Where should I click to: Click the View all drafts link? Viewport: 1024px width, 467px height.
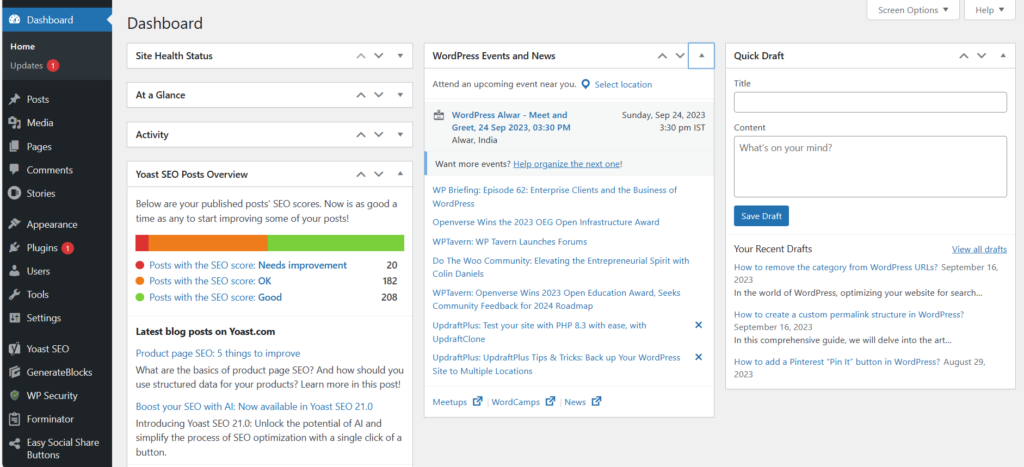pos(979,250)
